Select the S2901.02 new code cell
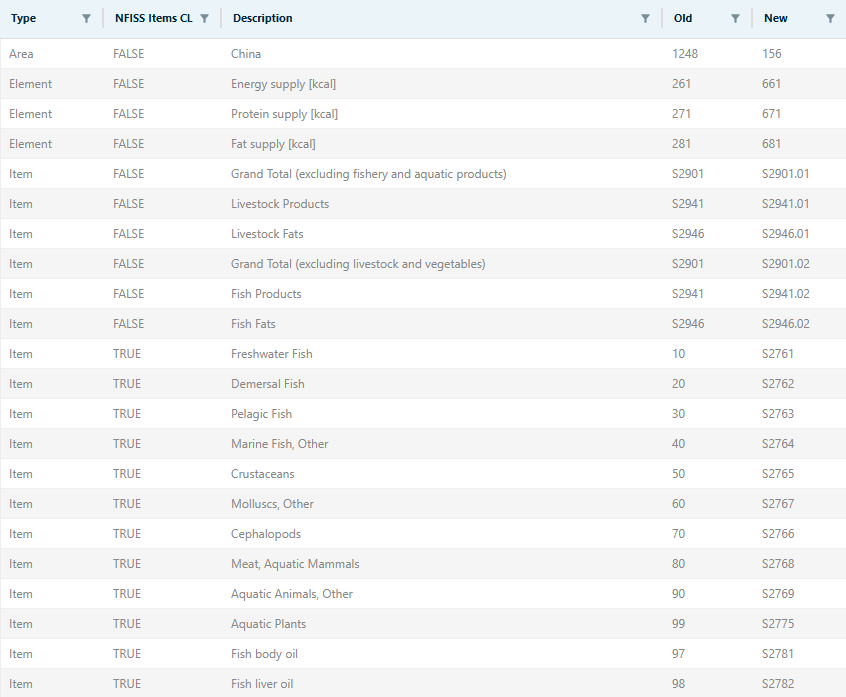Screen dimensions: 846x697 tap(786, 264)
